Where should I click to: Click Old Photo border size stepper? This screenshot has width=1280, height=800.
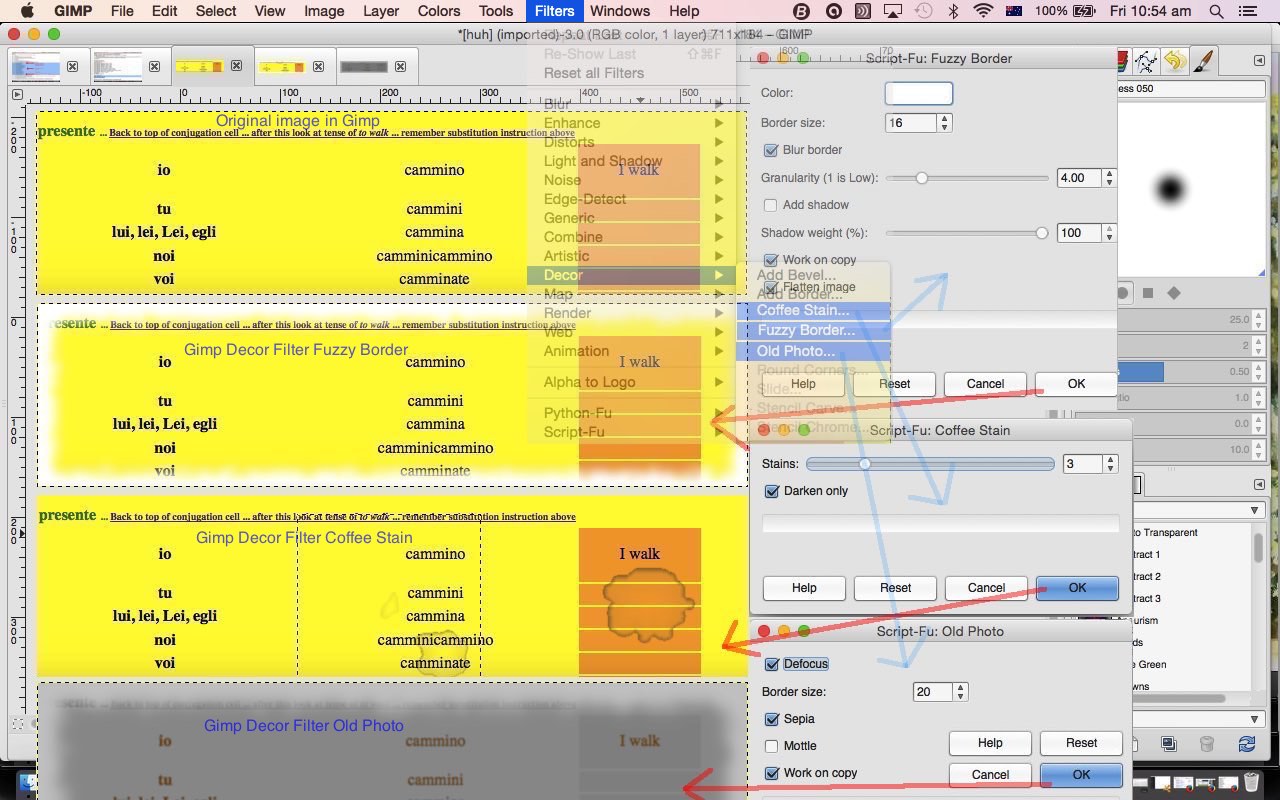click(x=961, y=692)
